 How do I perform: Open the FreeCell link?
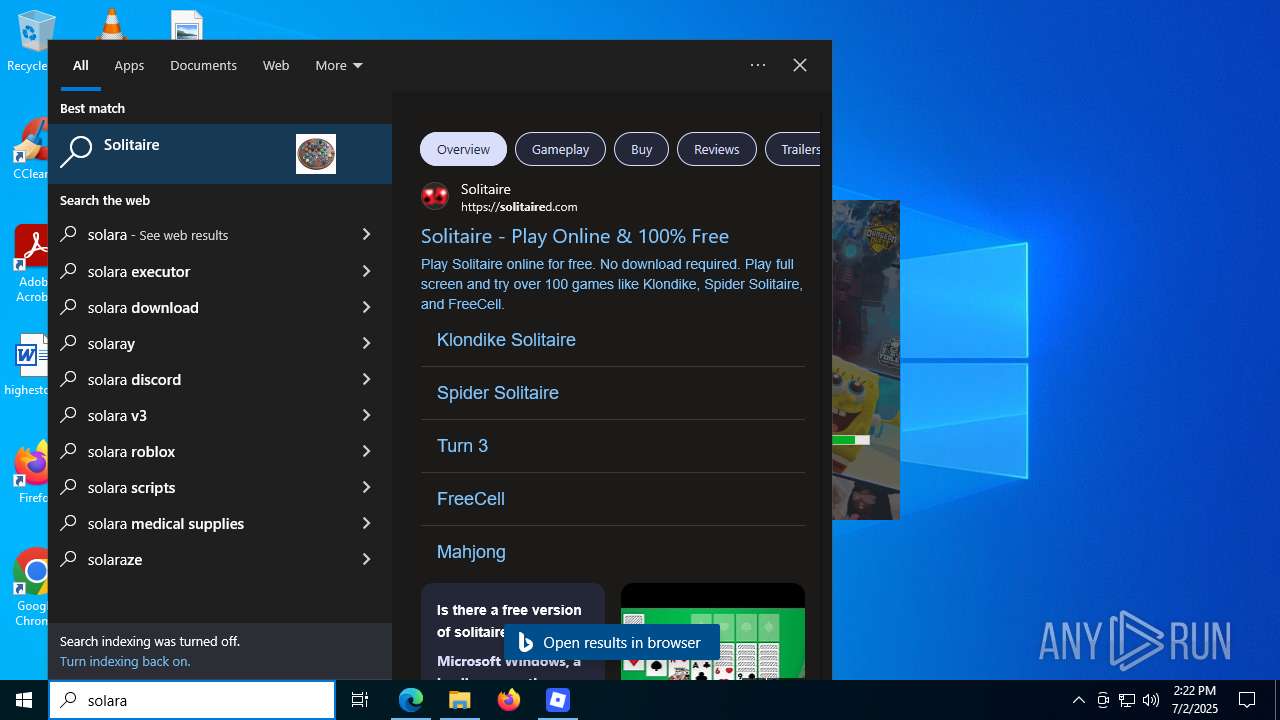(x=470, y=499)
